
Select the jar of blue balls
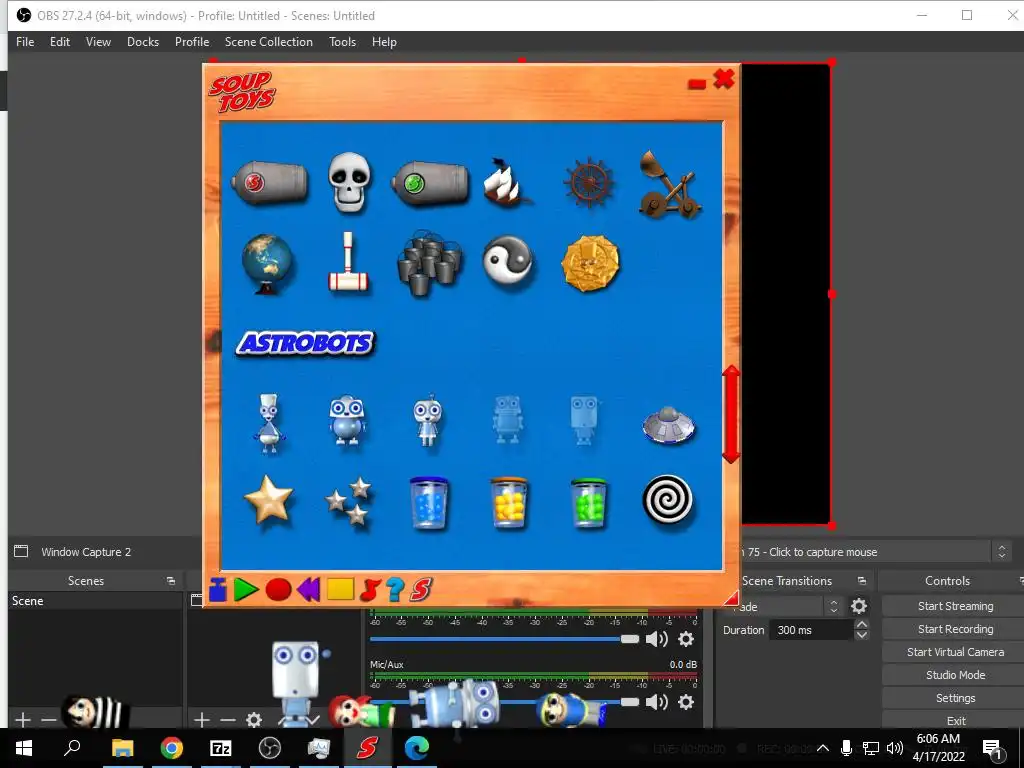click(x=429, y=502)
